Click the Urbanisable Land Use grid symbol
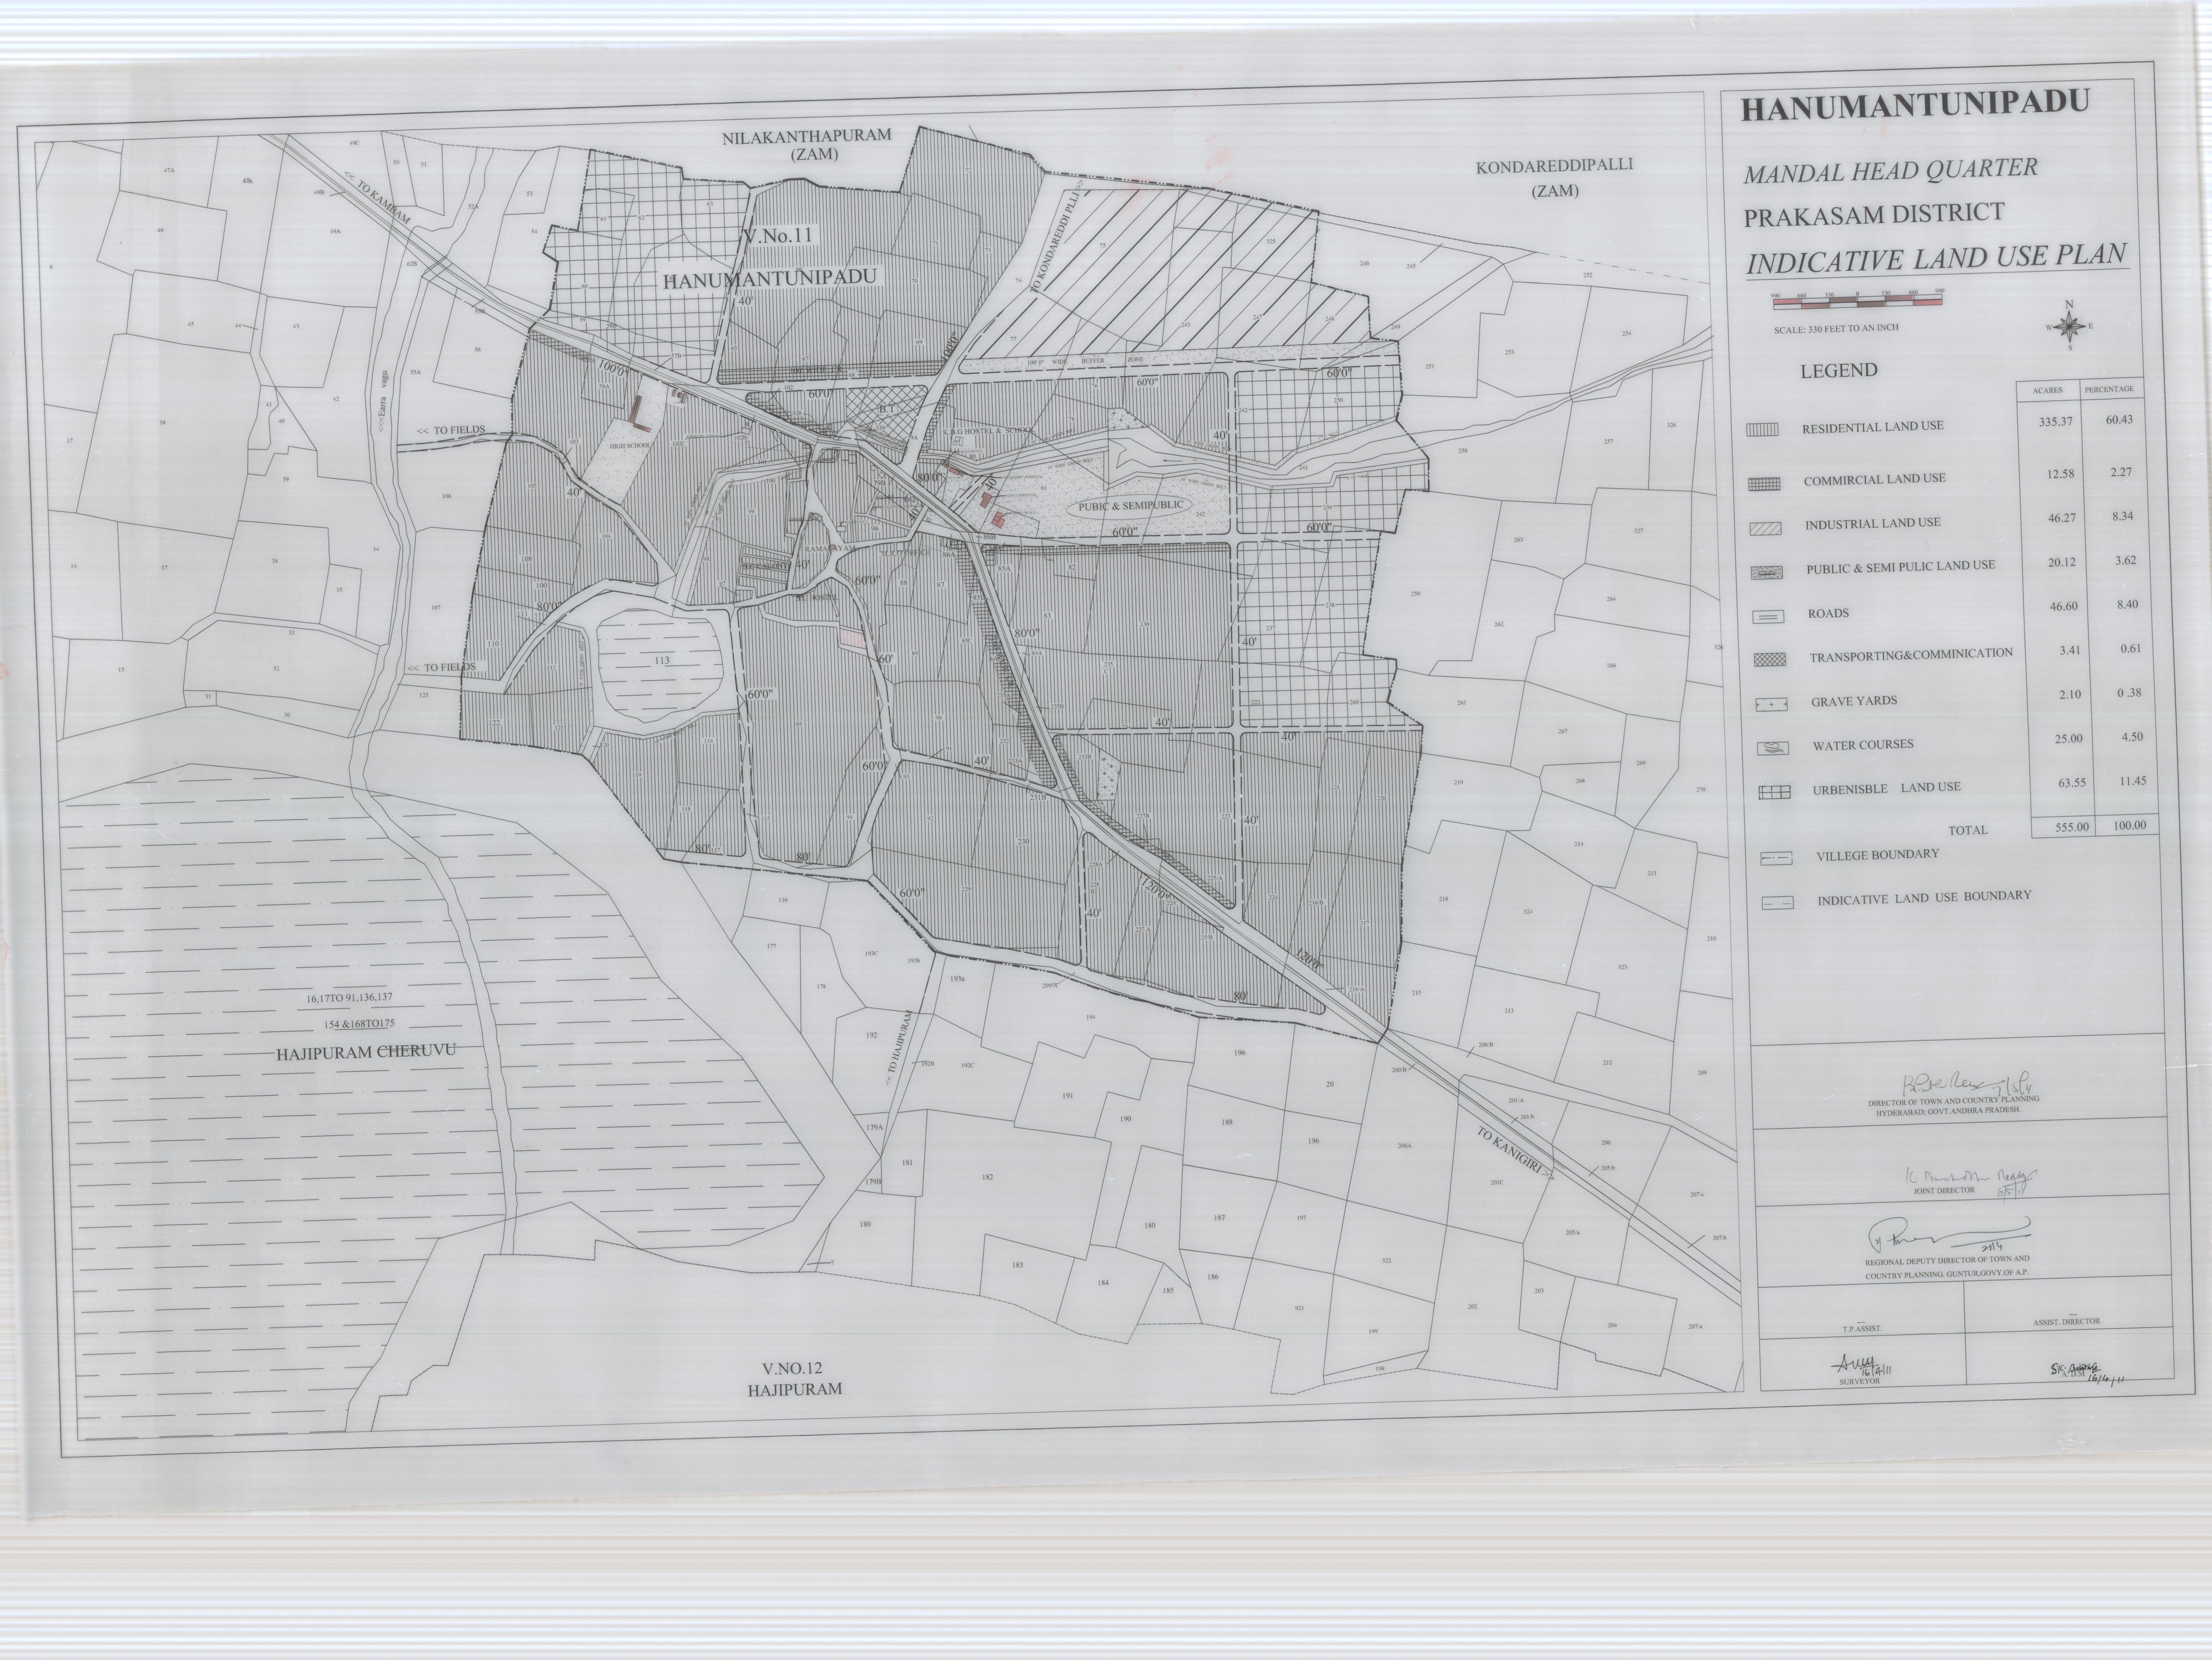The width and height of the screenshot is (2212, 1660). (x=1774, y=792)
